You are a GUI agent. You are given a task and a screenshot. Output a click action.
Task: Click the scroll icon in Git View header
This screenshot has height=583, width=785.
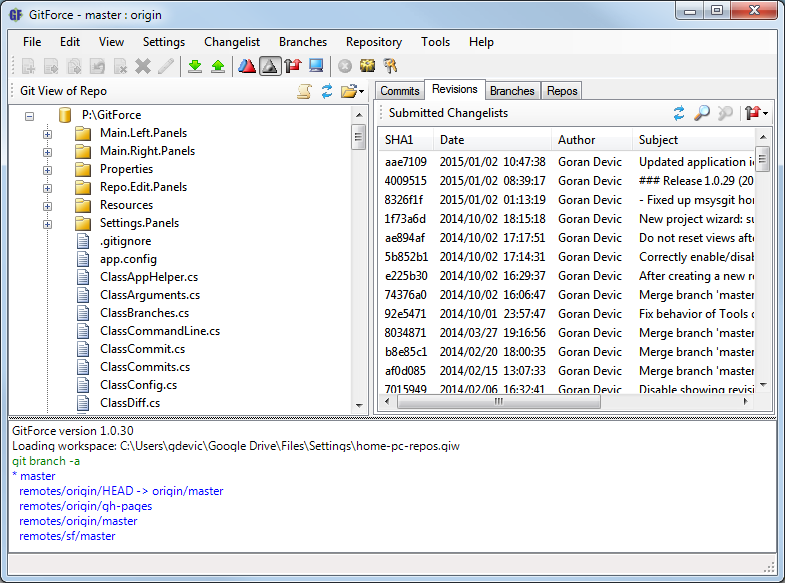coord(304,91)
